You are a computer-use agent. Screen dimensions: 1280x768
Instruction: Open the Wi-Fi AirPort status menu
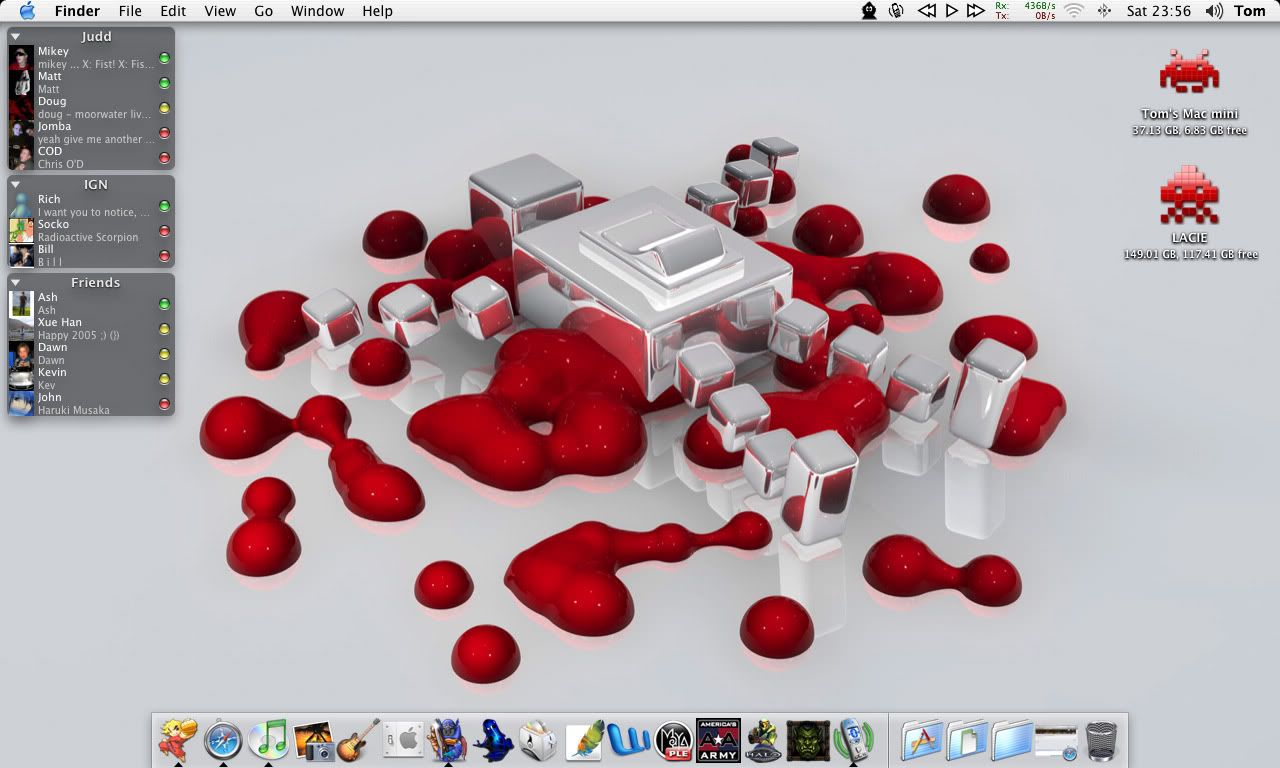[1074, 11]
